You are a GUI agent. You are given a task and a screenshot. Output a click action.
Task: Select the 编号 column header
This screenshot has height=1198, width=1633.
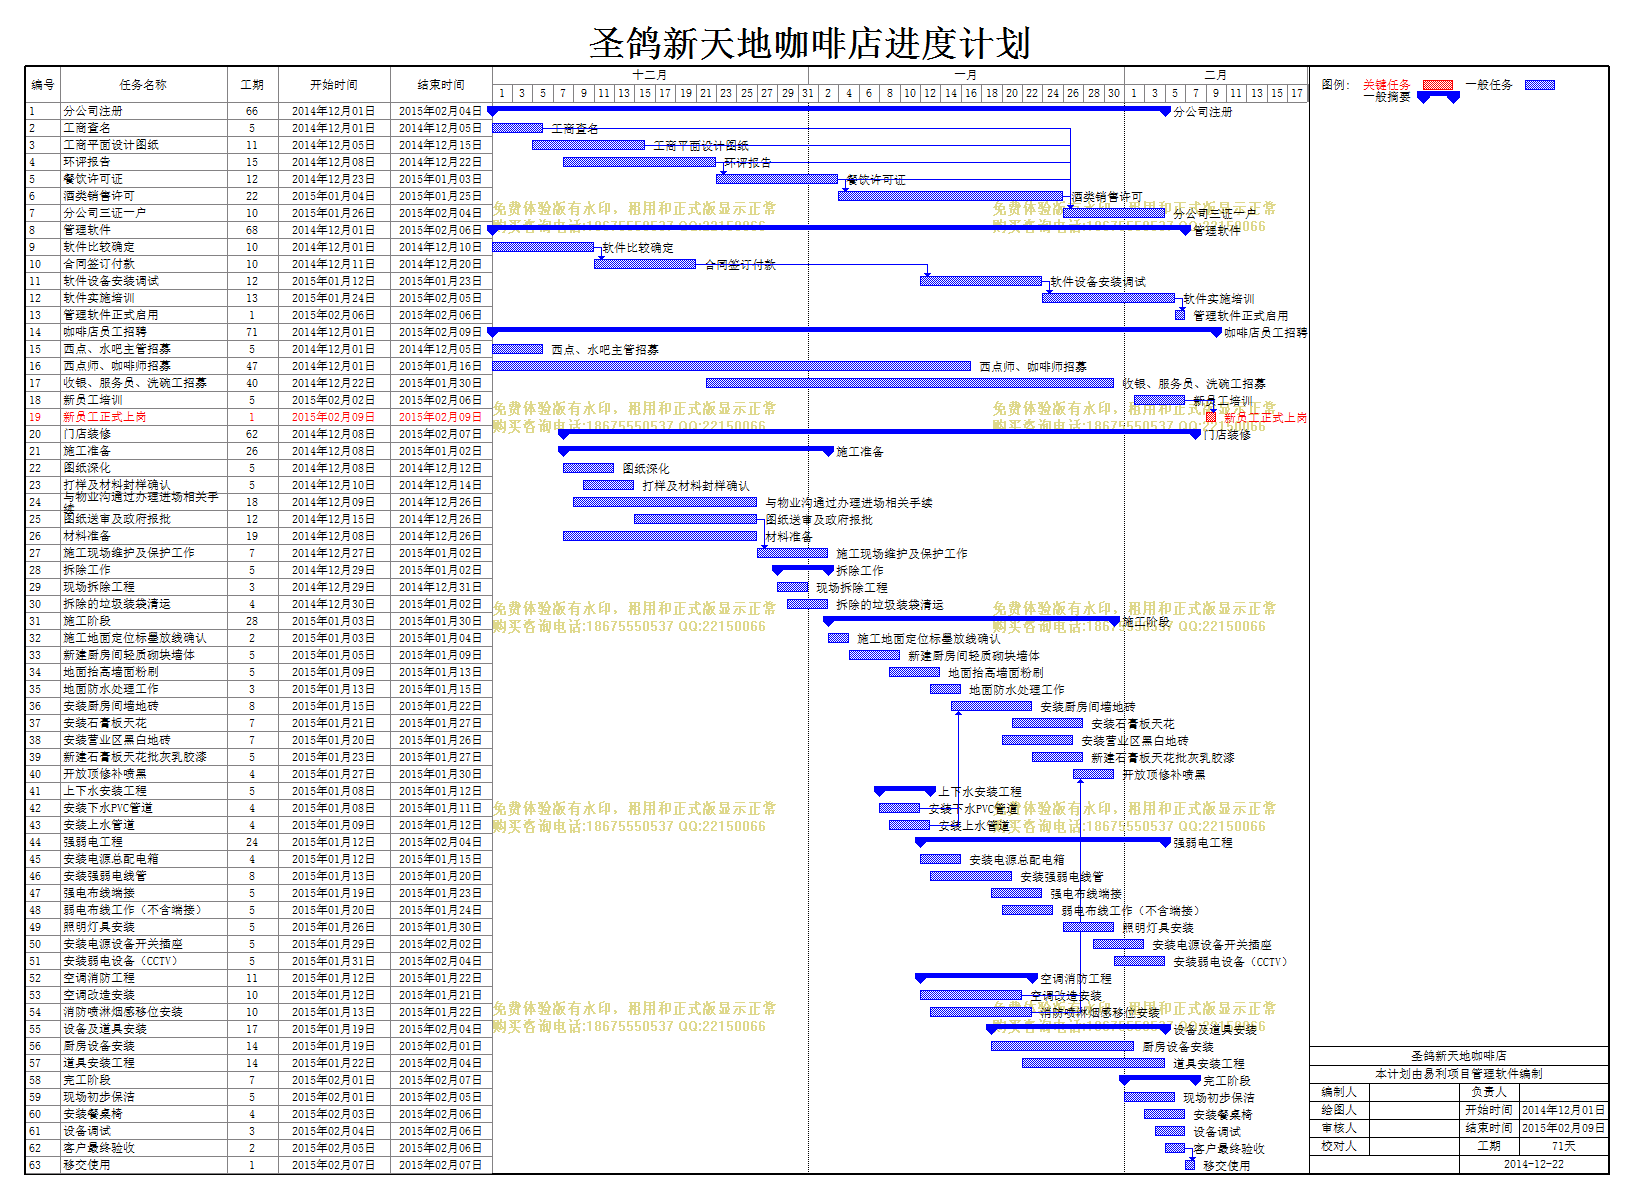coord(43,85)
